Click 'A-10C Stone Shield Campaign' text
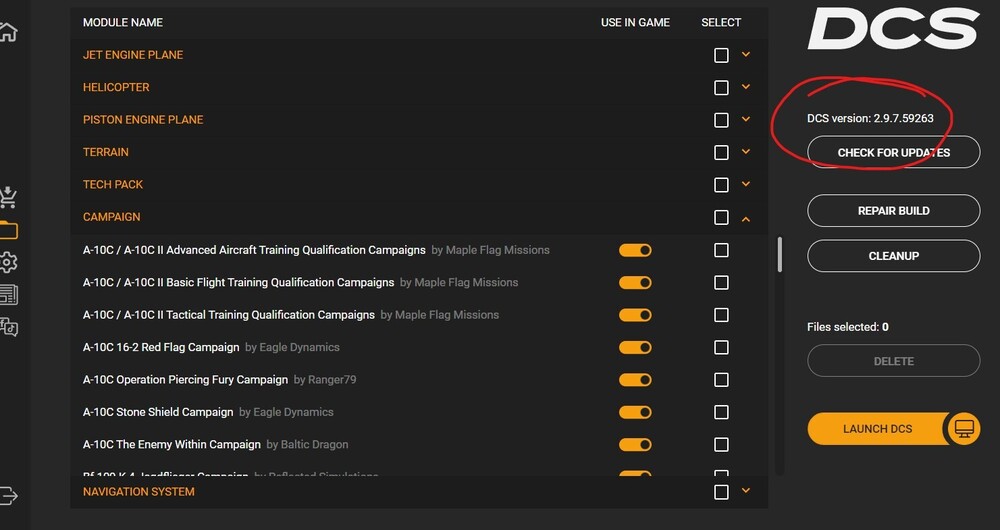Image resolution: width=1000 pixels, height=530 pixels. tap(158, 412)
